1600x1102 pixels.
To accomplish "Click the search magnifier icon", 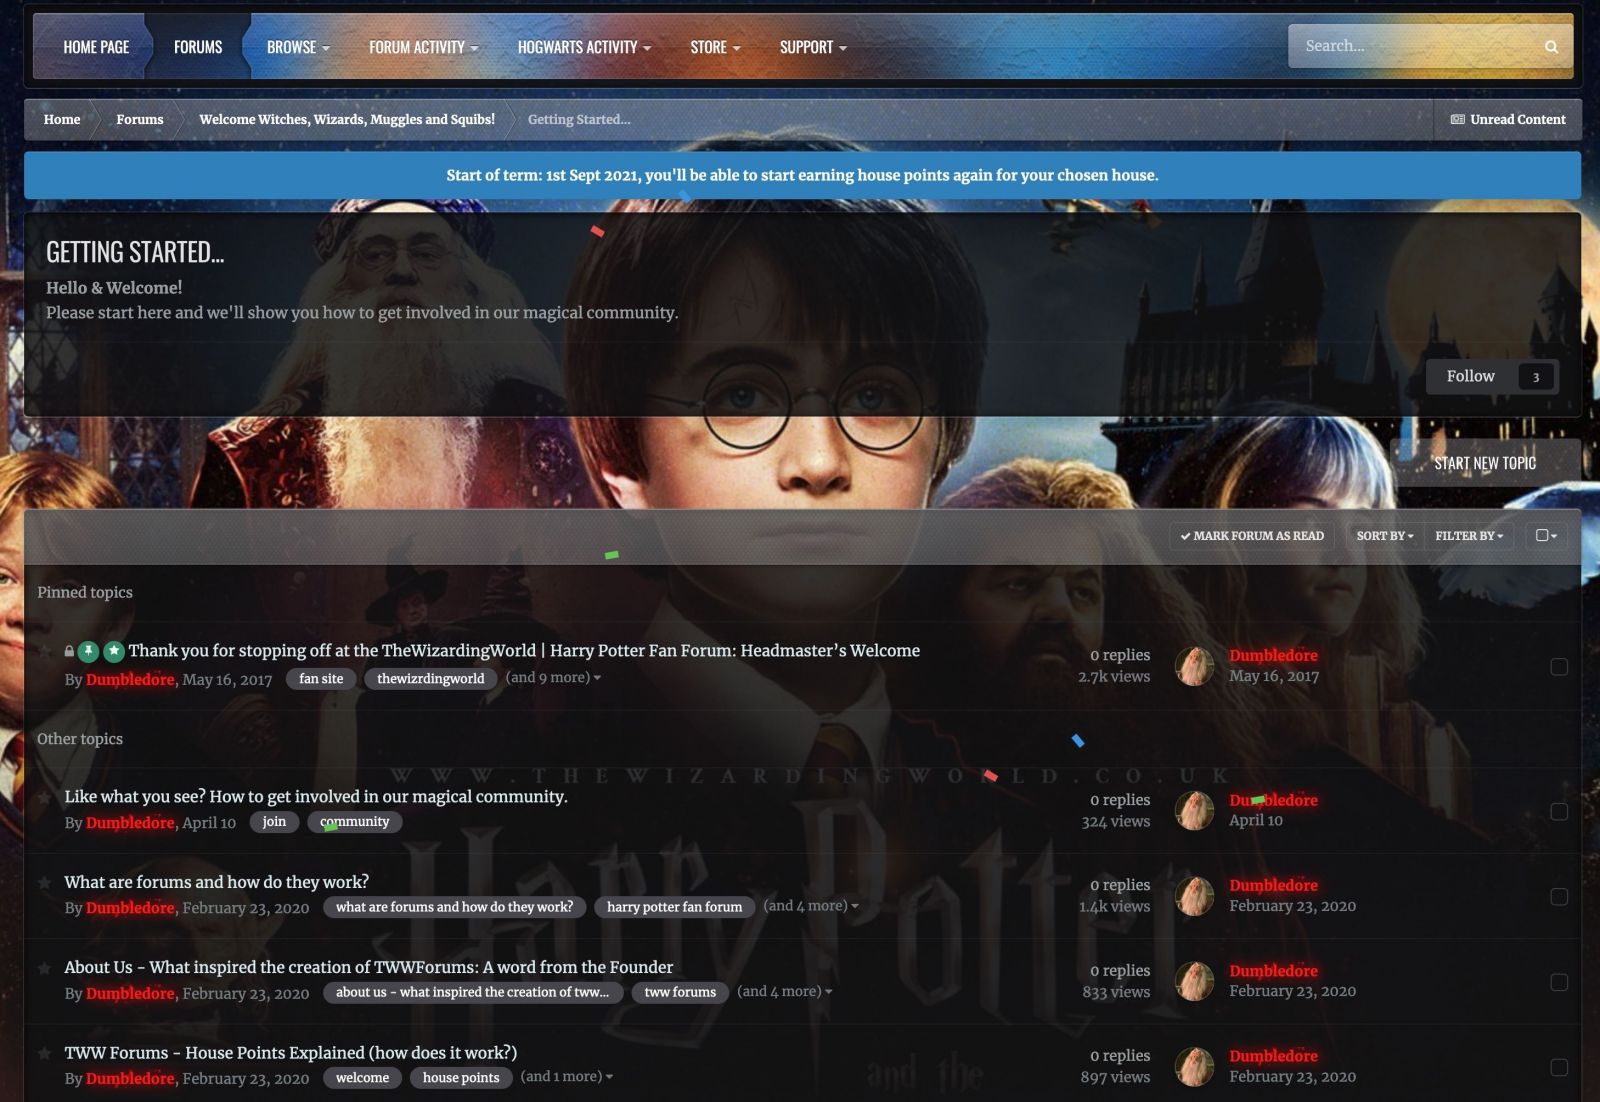I will [1551, 47].
